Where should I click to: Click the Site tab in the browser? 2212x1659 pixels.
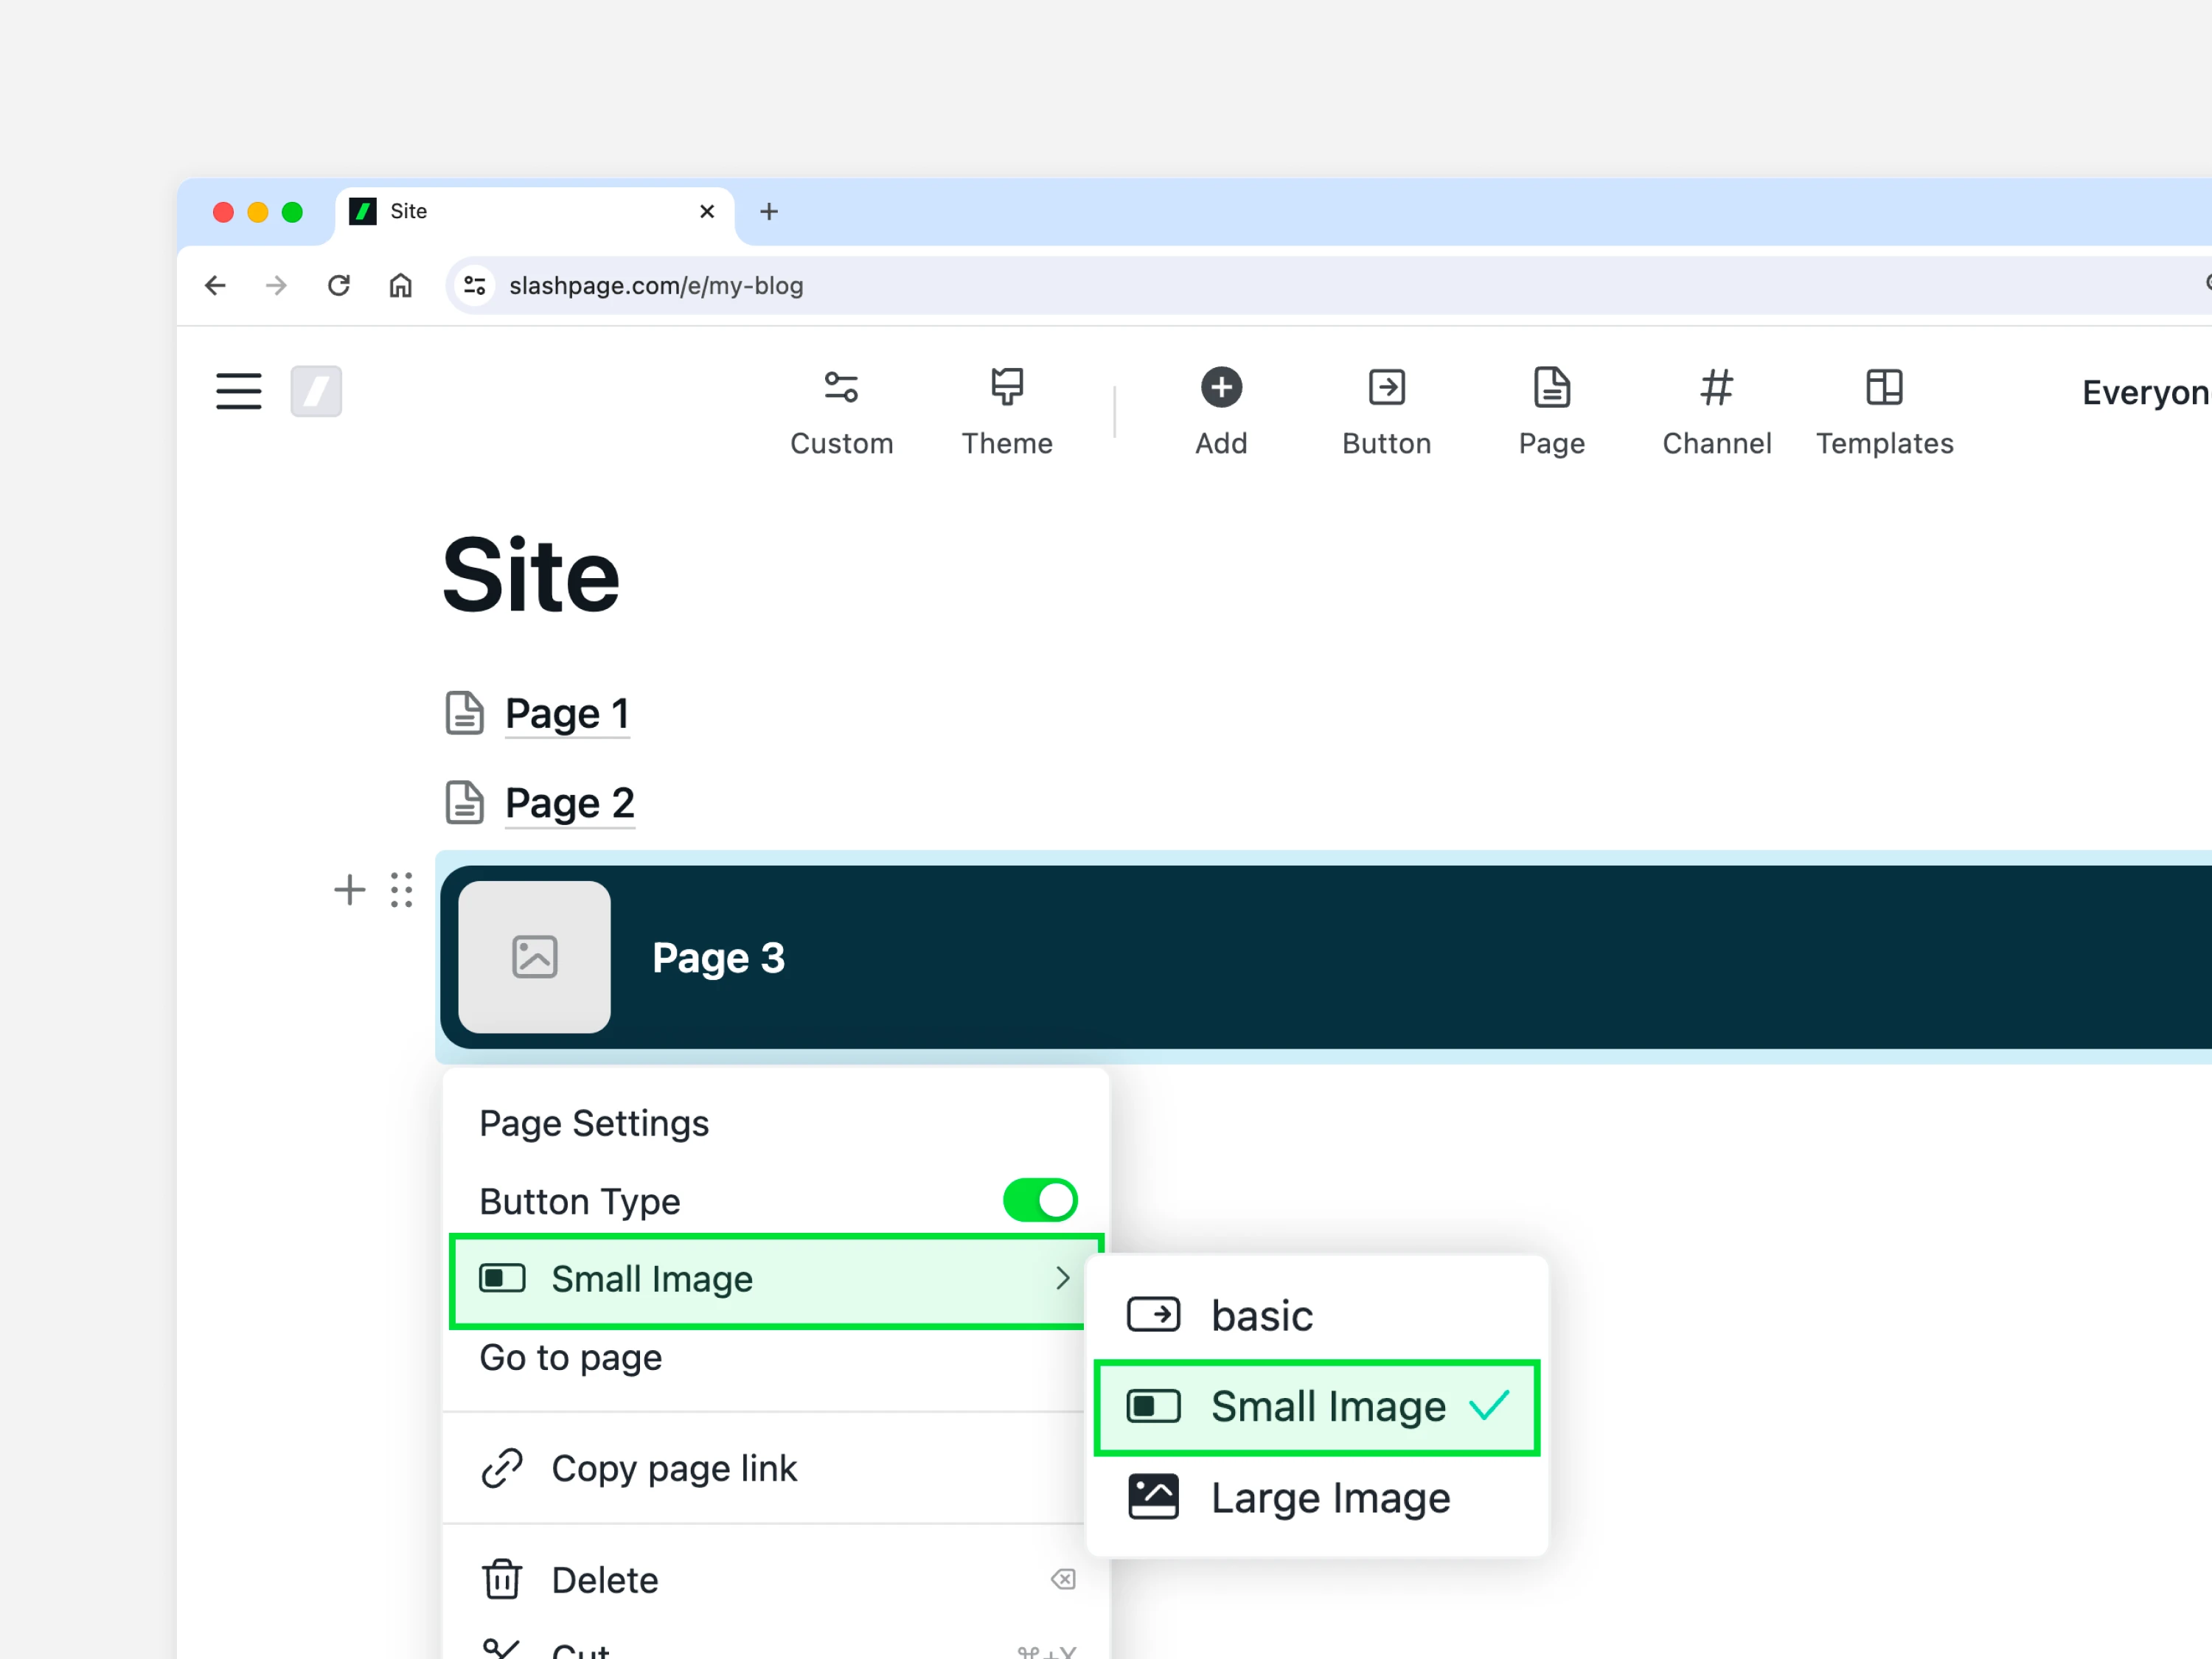click(x=535, y=212)
